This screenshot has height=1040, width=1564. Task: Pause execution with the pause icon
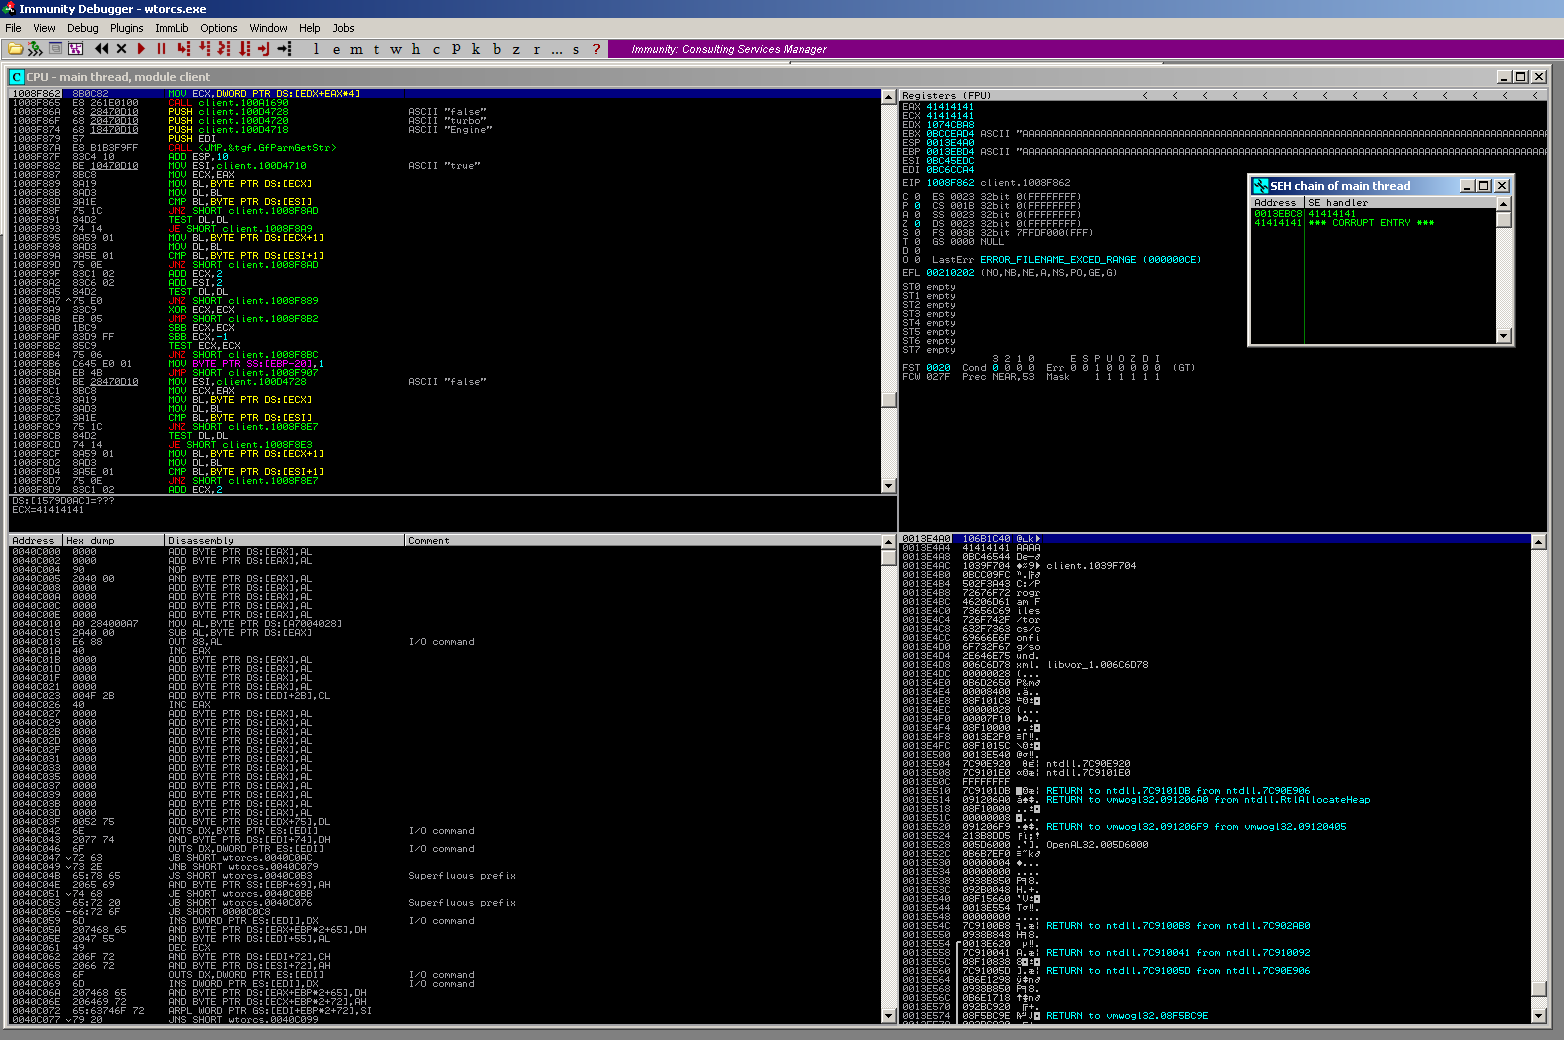(x=161, y=49)
